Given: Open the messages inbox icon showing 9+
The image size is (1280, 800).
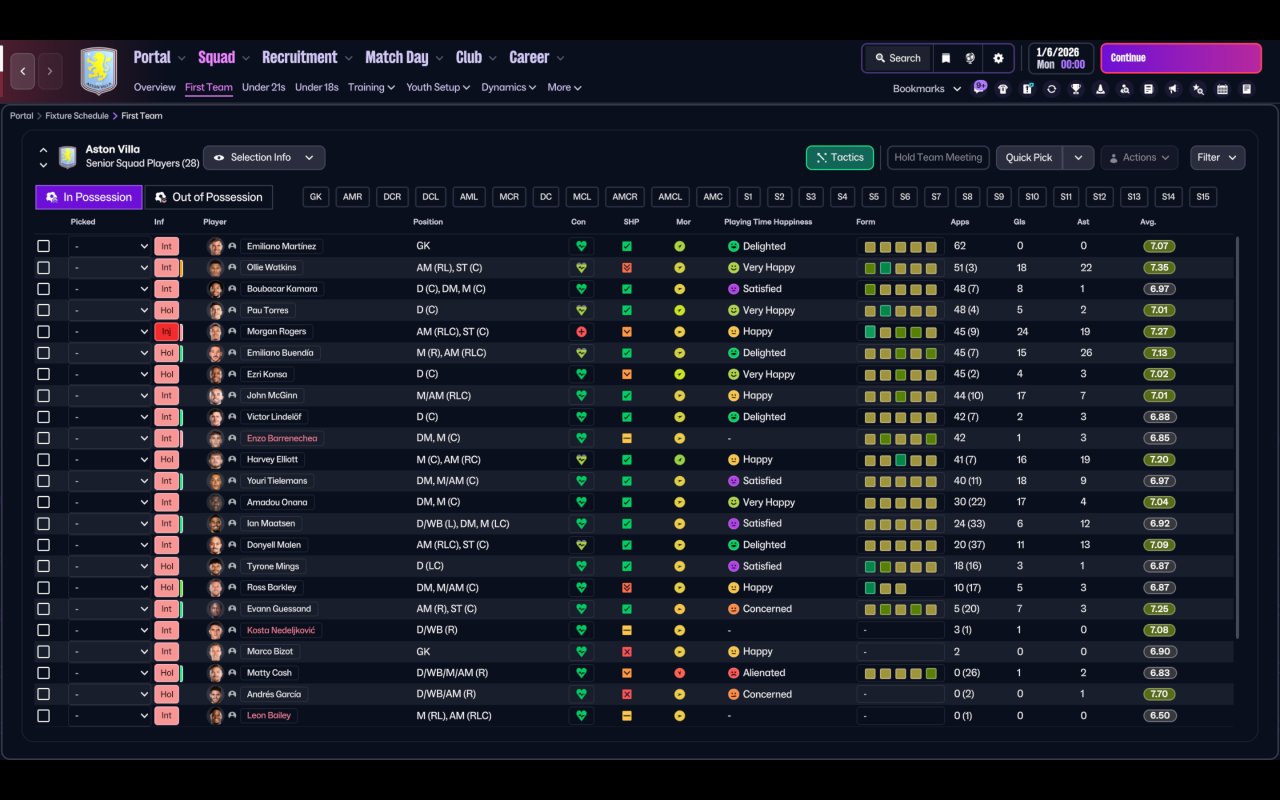Looking at the screenshot, I should (979, 88).
